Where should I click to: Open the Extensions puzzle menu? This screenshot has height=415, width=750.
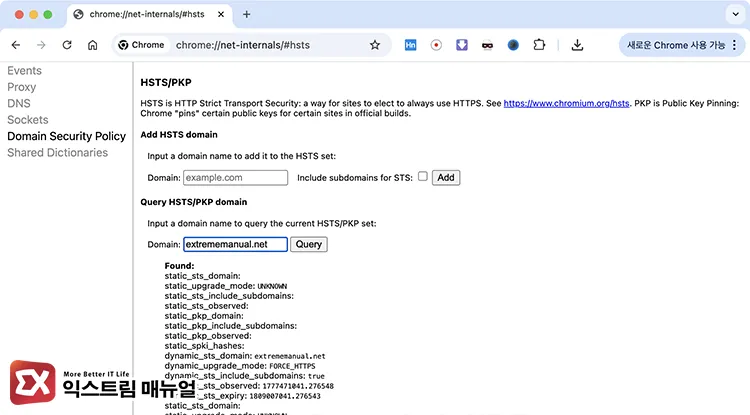click(539, 45)
